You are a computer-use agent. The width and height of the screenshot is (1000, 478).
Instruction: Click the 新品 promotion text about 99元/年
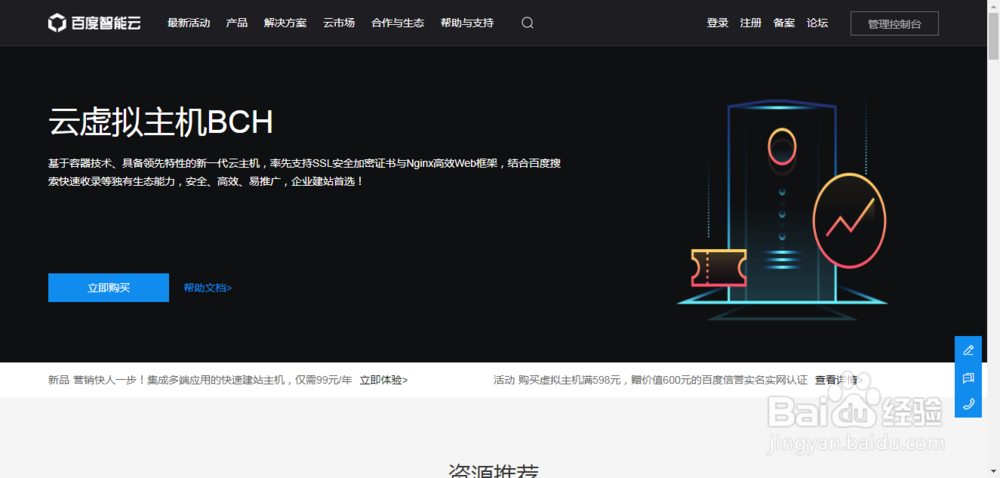(200, 380)
